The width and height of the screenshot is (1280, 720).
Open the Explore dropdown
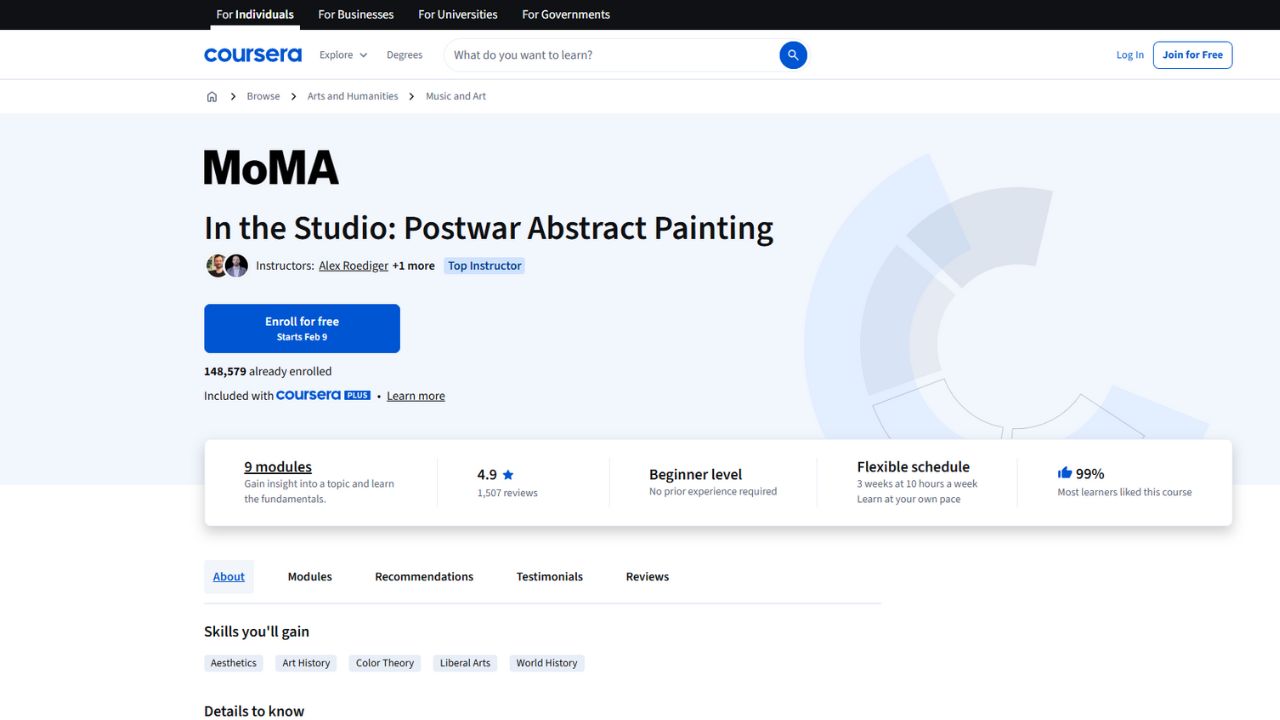coord(343,55)
